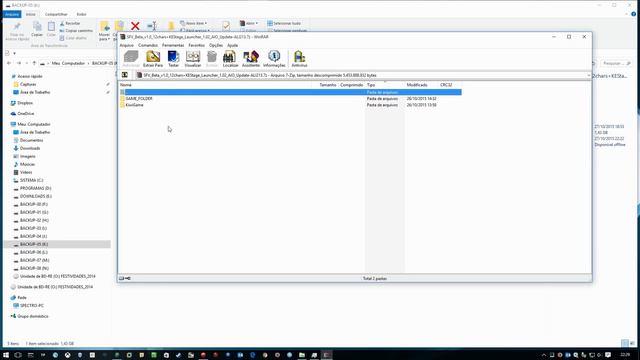Click the Copiar icon in Explorer ribbon
Viewport: 640px width, 360px height.
pyautogui.click(x=37, y=26)
